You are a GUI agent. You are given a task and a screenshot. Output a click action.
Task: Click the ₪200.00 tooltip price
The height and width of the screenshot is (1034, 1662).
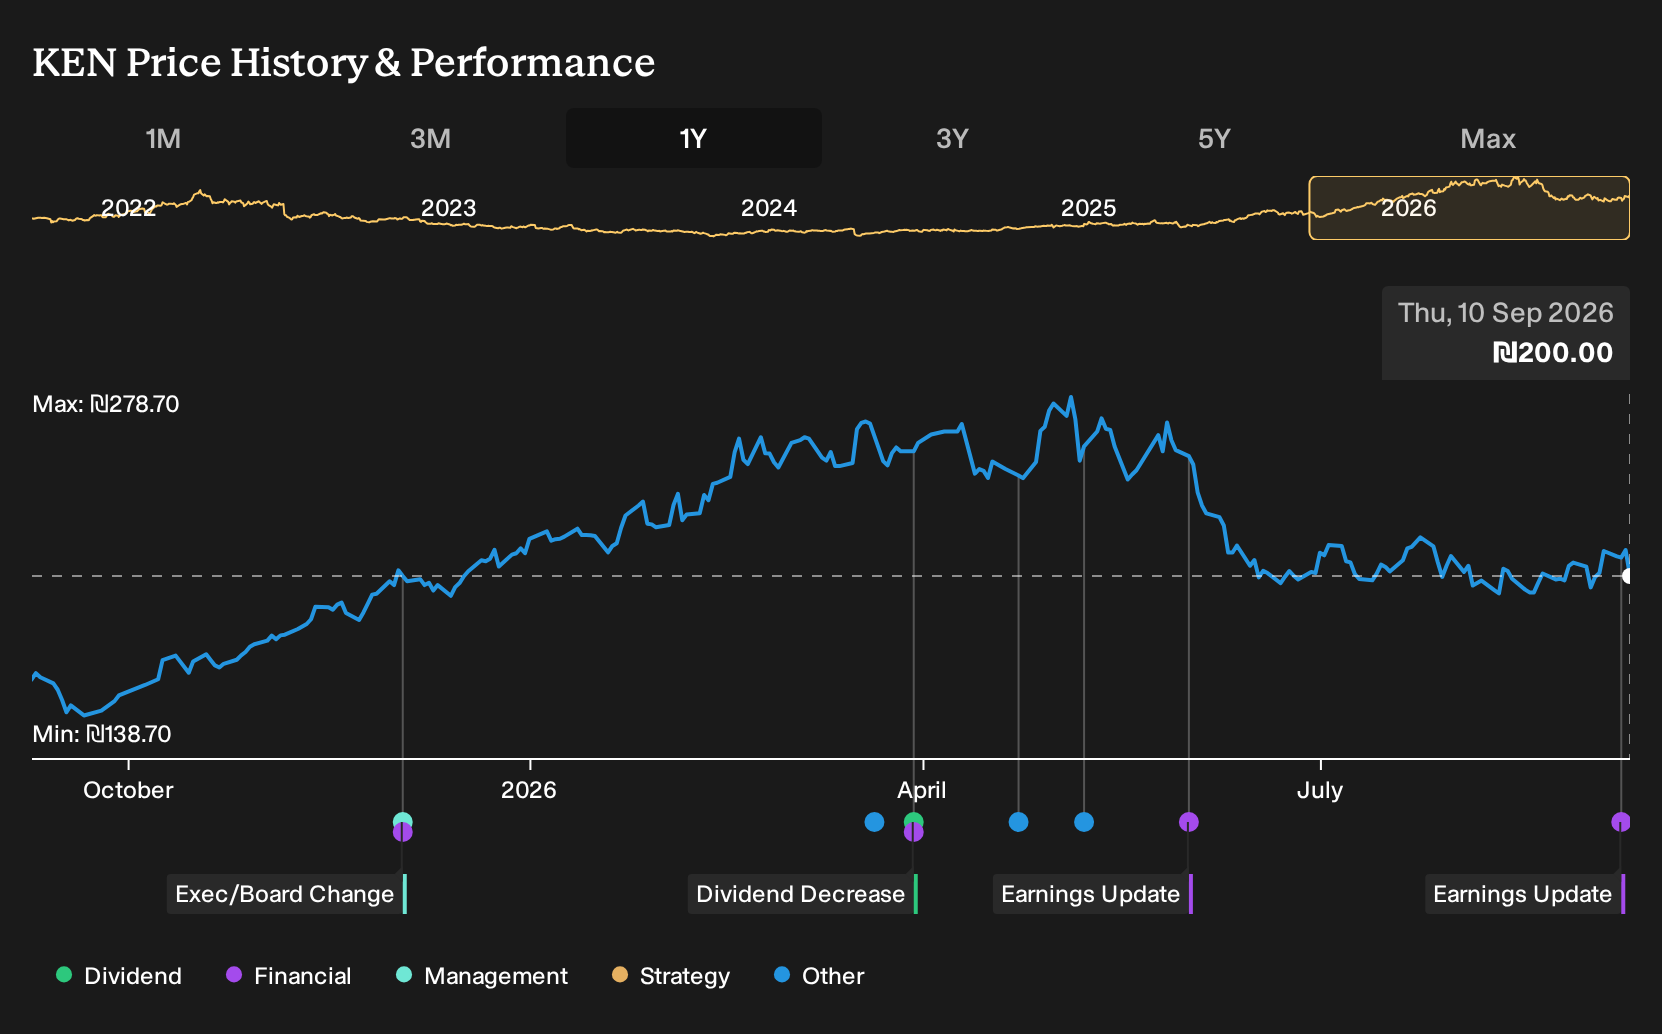point(1552,353)
